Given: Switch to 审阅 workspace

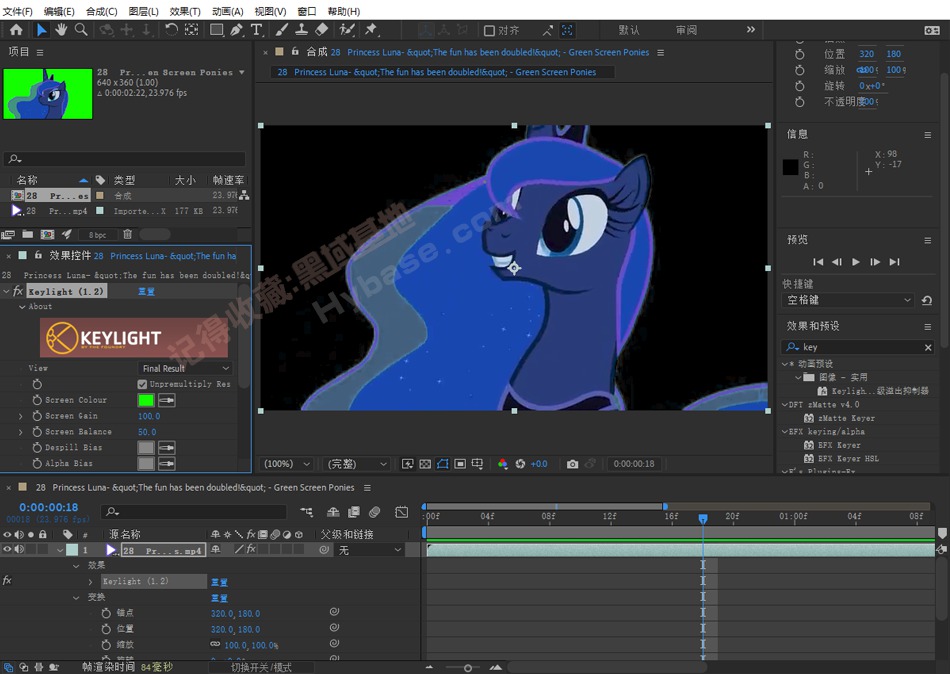Looking at the screenshot, I should tap(686, 30).
